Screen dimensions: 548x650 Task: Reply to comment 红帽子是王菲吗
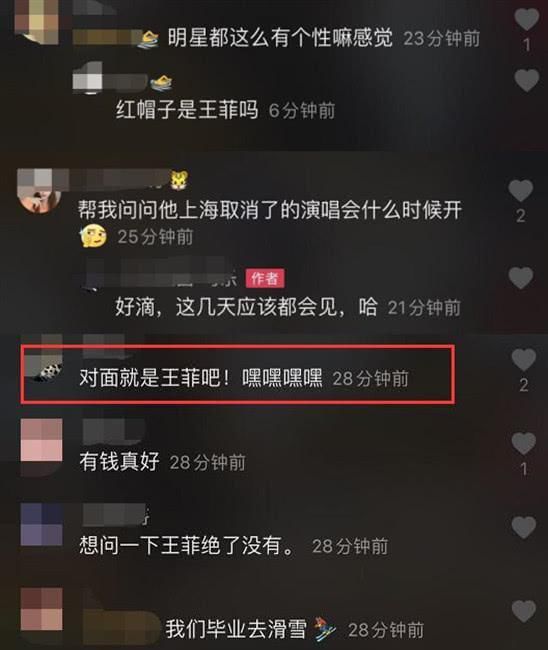(x=187, y=110)
